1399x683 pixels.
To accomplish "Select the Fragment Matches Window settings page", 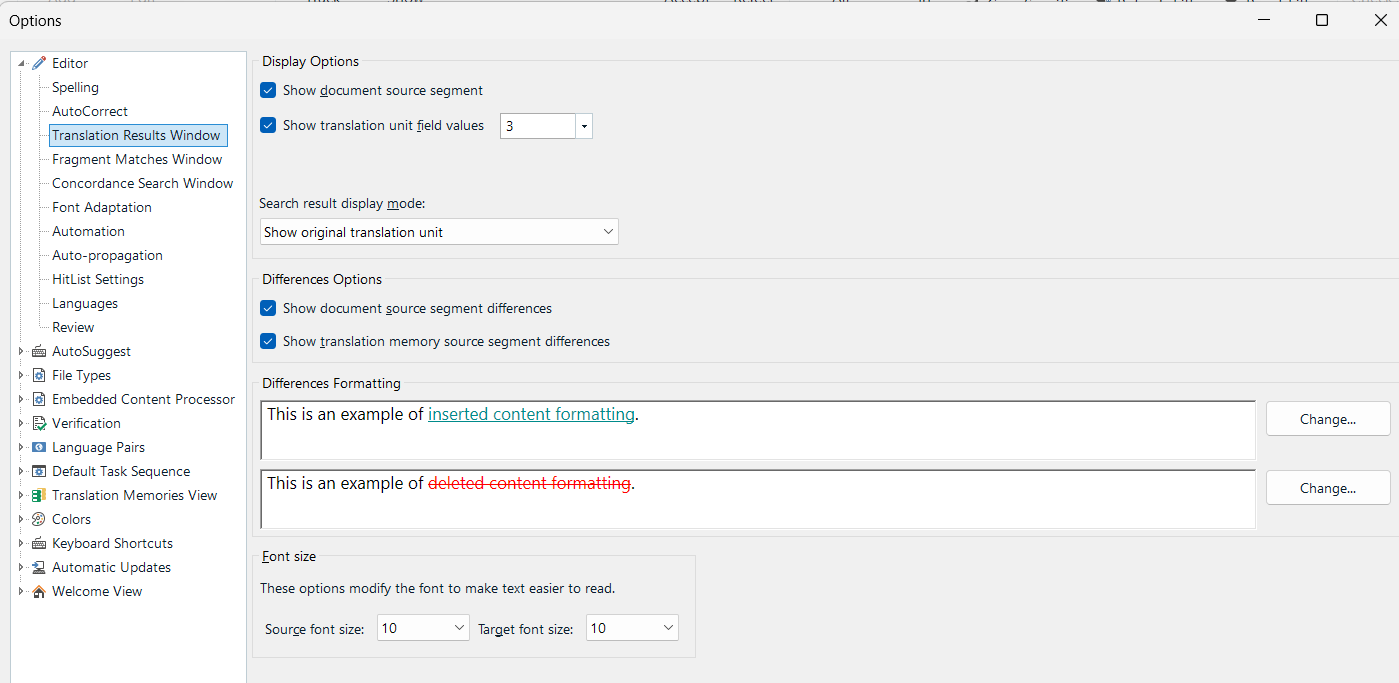I will click(x=137, y=159).
